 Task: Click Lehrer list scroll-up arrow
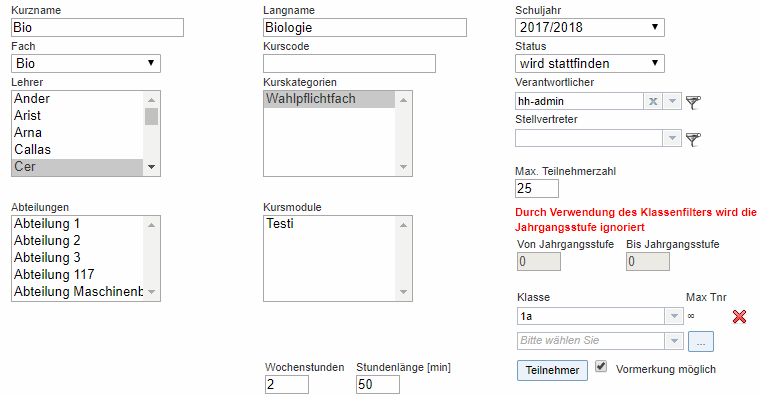point(152,100)
